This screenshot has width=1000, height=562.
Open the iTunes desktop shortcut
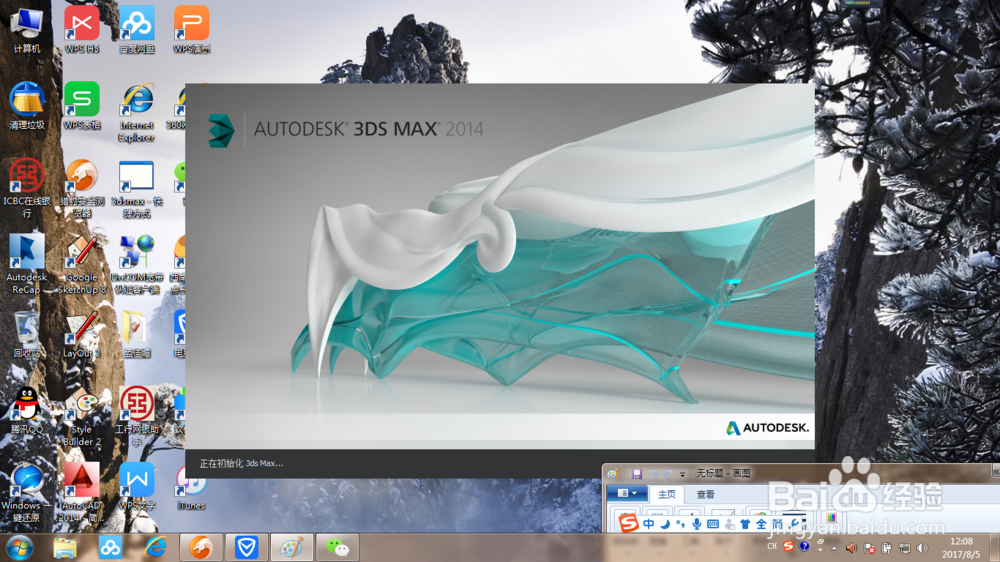(191, 487)
